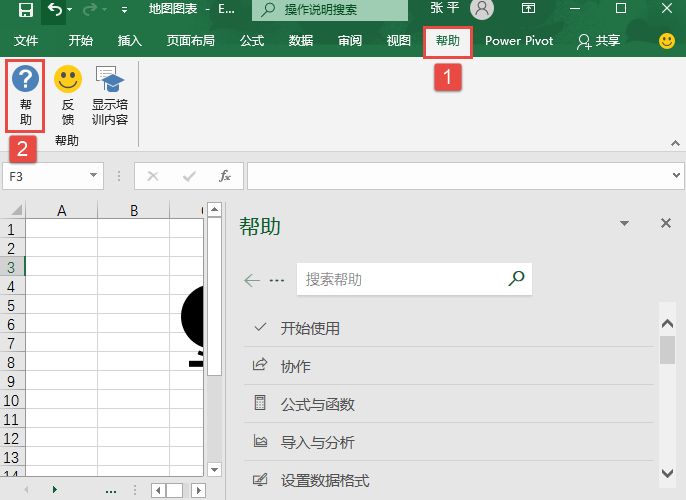Click the sheet horizontal scroll right arrow
Screen dimensions: 686x500
(199, 490)
